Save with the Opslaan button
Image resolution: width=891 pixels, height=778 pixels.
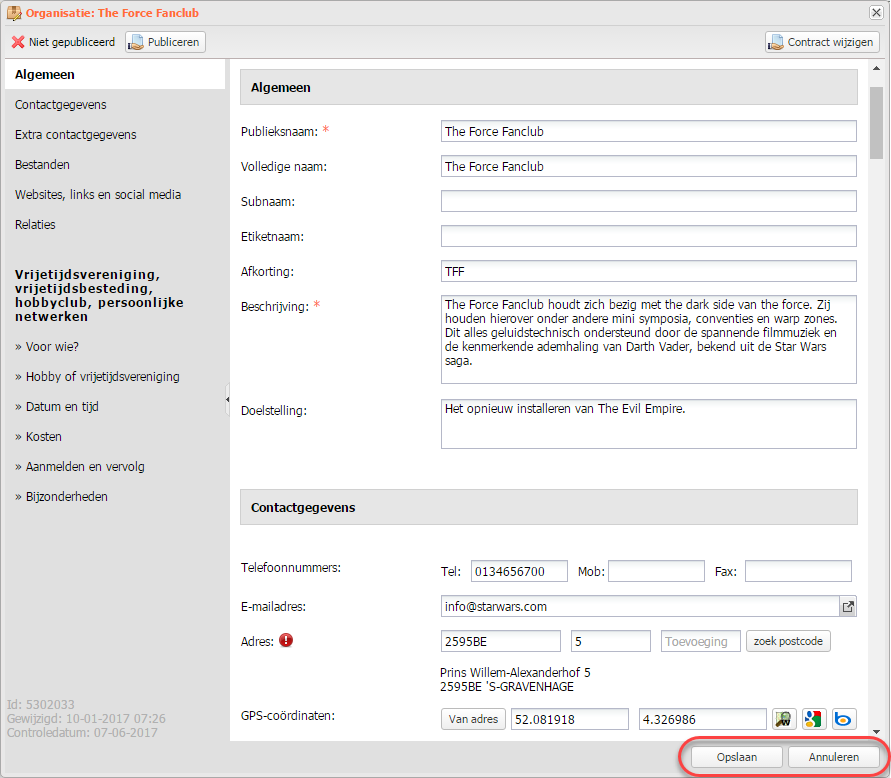click(736, 757)
